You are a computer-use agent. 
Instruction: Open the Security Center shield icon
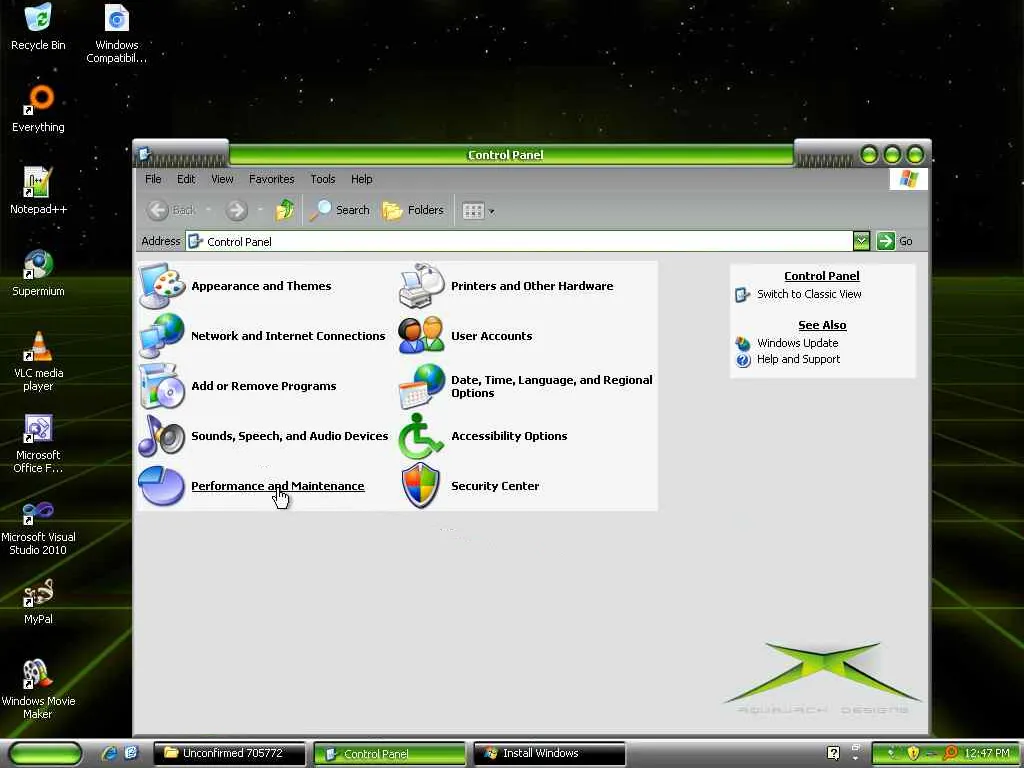422,486
